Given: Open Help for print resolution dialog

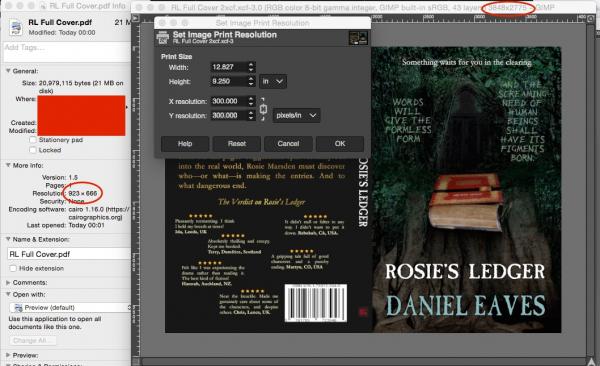Looking at the screenshot, I should 185,144.
